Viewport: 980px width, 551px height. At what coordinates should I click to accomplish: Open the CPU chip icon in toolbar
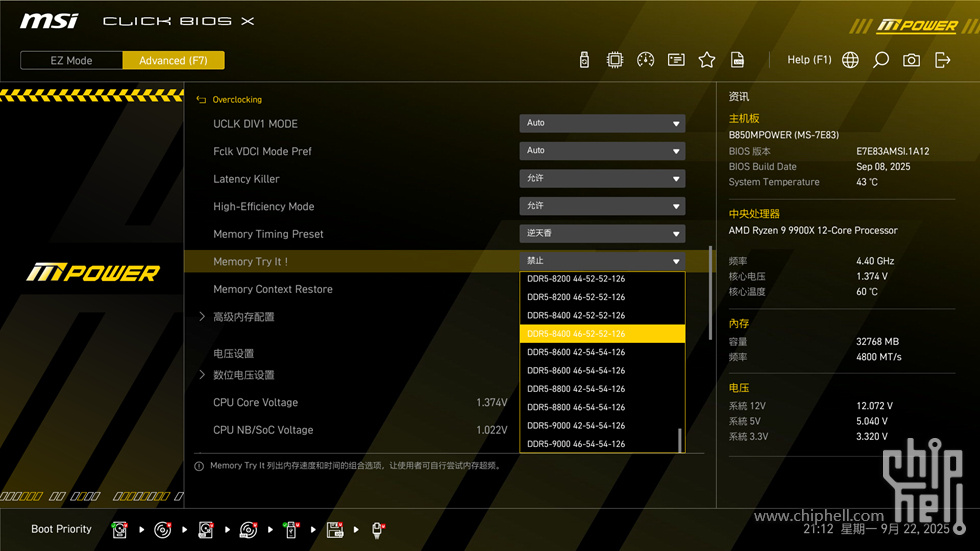614,60
